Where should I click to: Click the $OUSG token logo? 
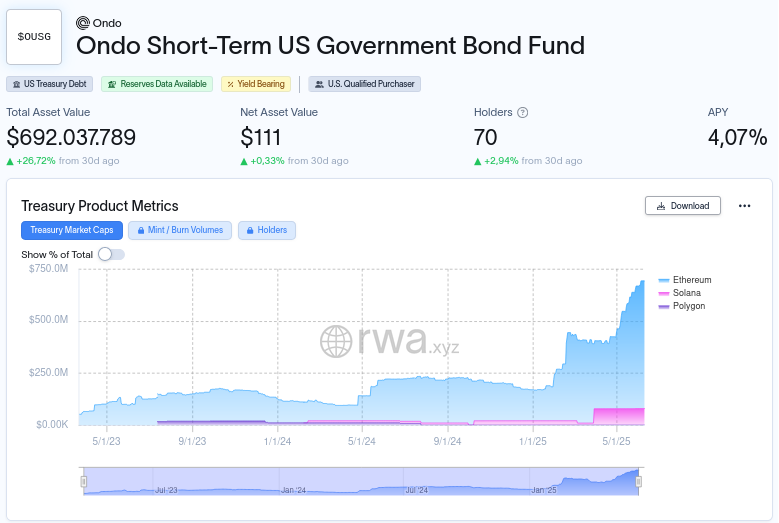(x=34, y=36)
